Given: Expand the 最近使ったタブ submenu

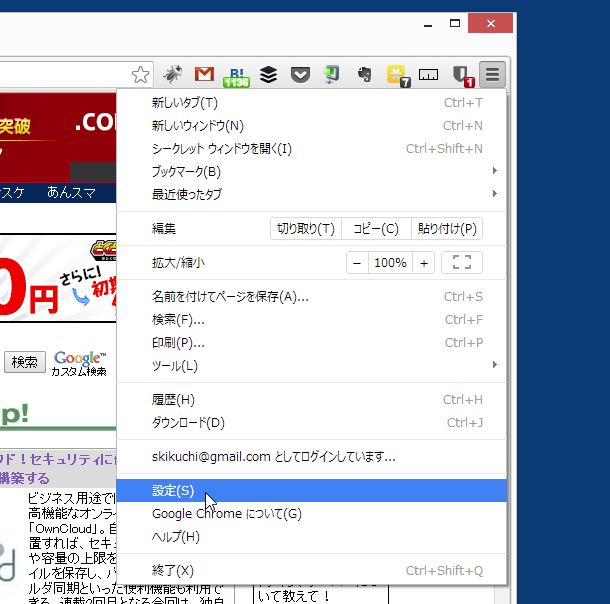Looking at the screenshot, I should point(311,194).
